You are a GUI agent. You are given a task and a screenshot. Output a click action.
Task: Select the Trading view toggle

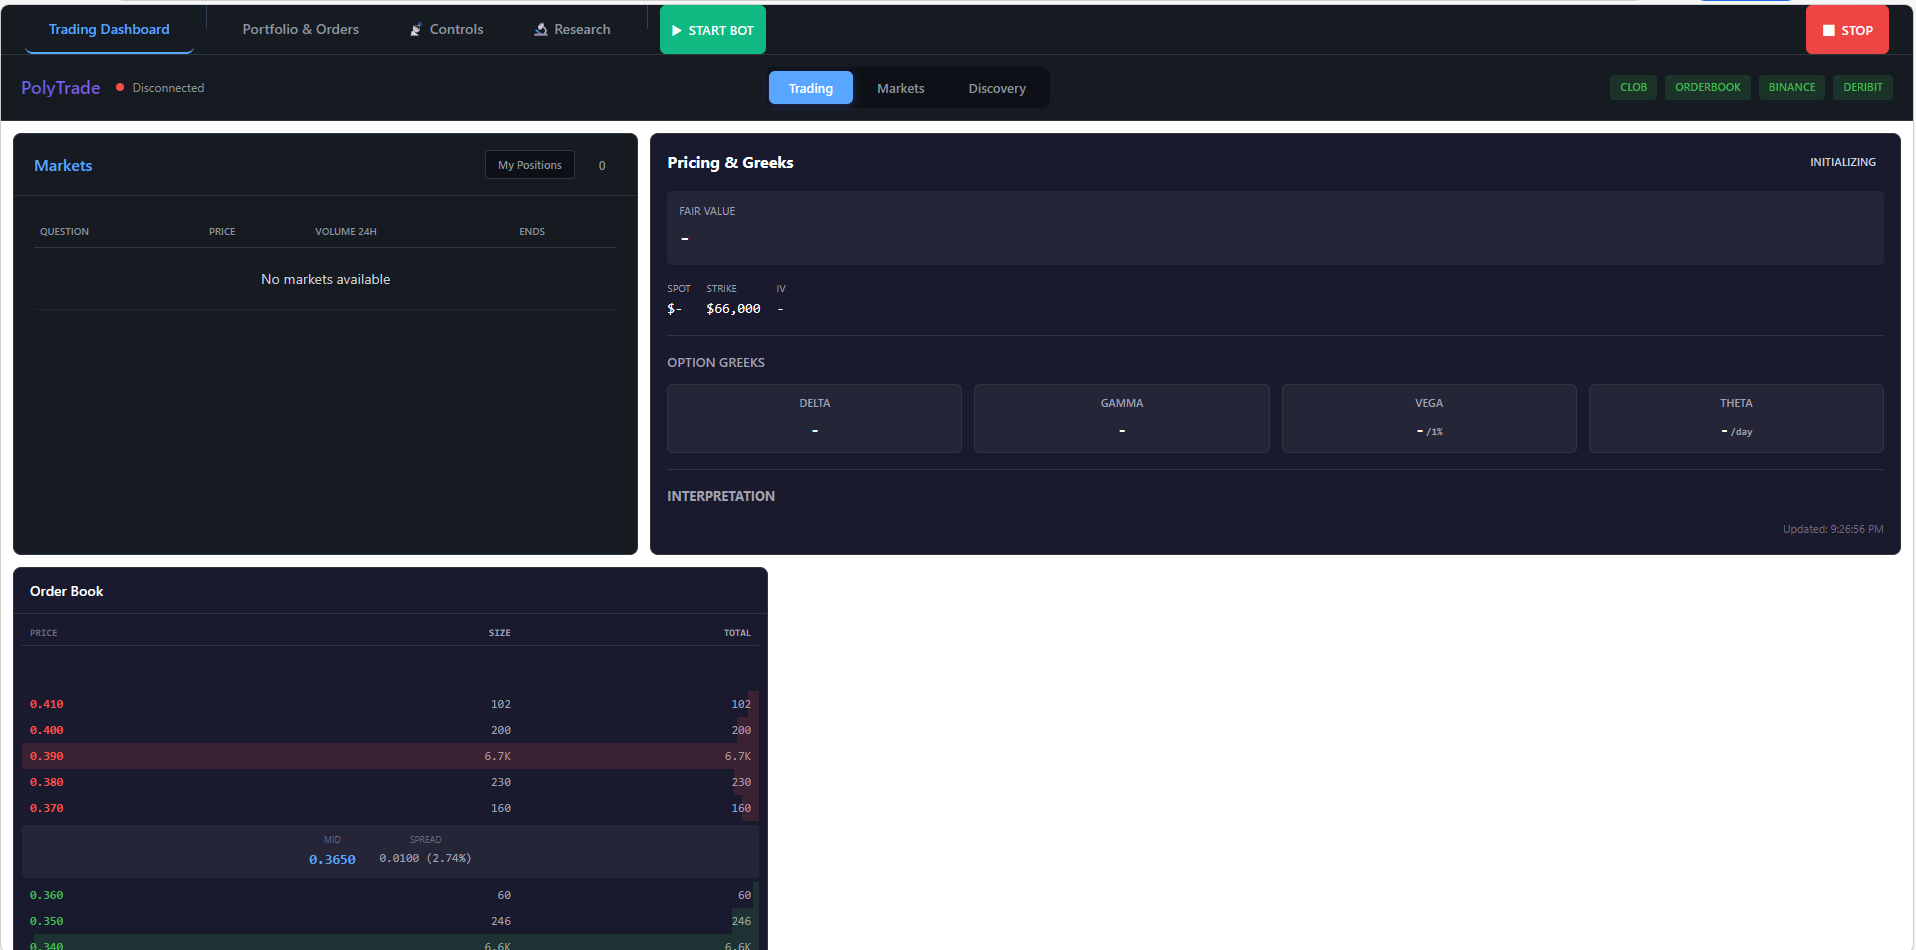811,88
